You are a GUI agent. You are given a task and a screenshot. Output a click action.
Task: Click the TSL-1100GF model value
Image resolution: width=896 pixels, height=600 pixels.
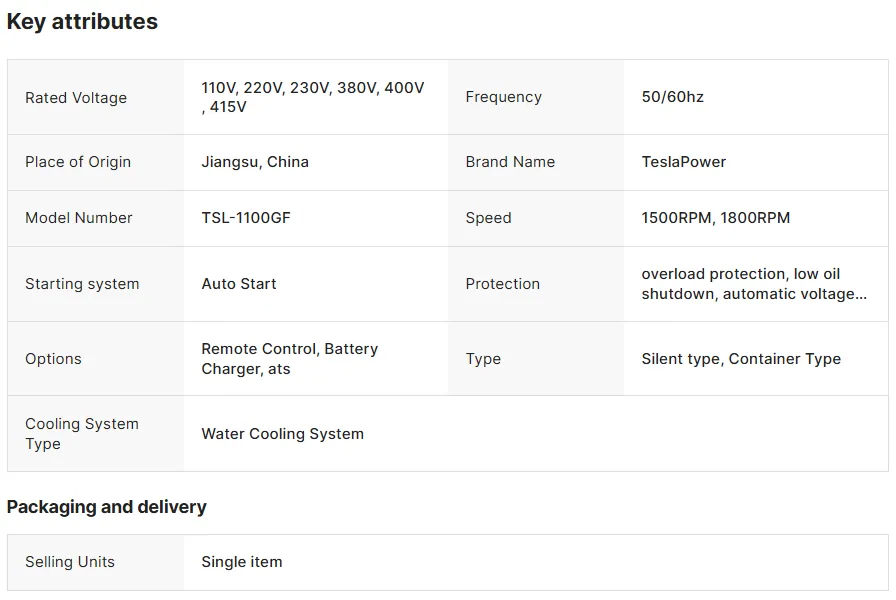[x=246, y=218]
